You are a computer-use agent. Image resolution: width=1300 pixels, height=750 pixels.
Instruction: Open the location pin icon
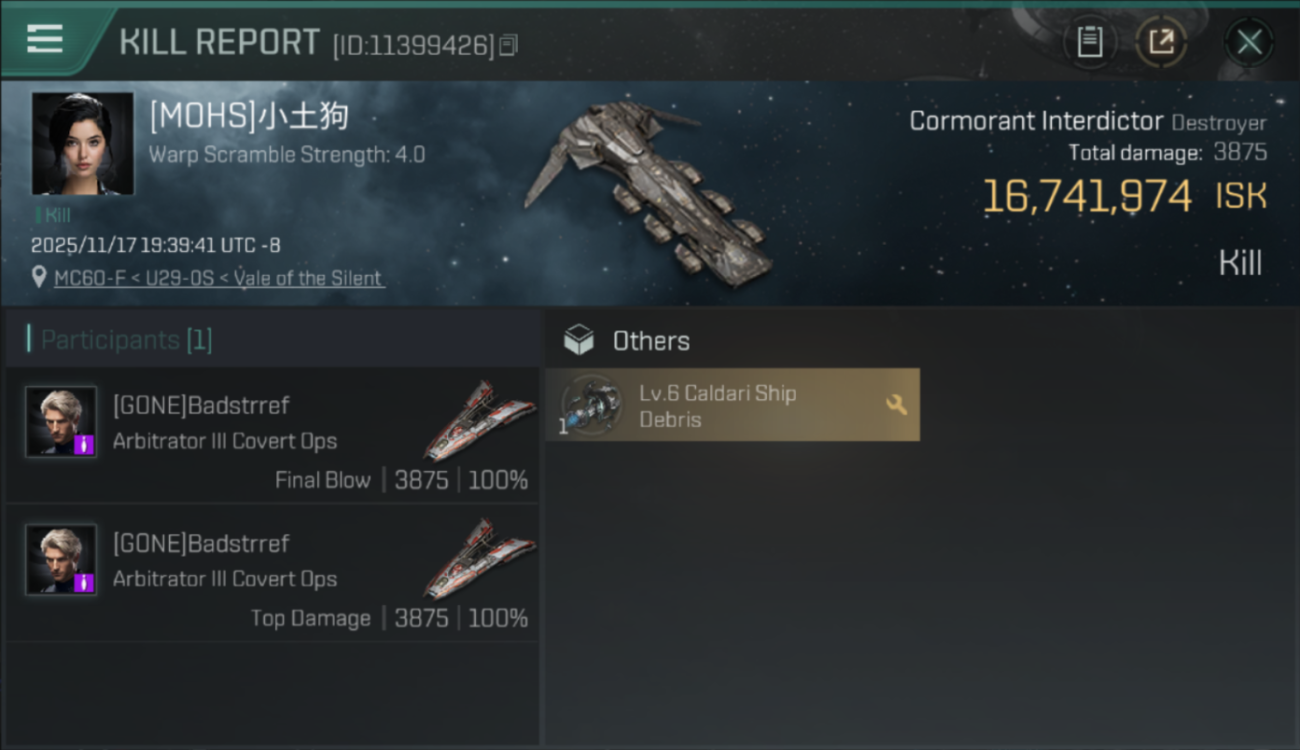pos(39,277)
